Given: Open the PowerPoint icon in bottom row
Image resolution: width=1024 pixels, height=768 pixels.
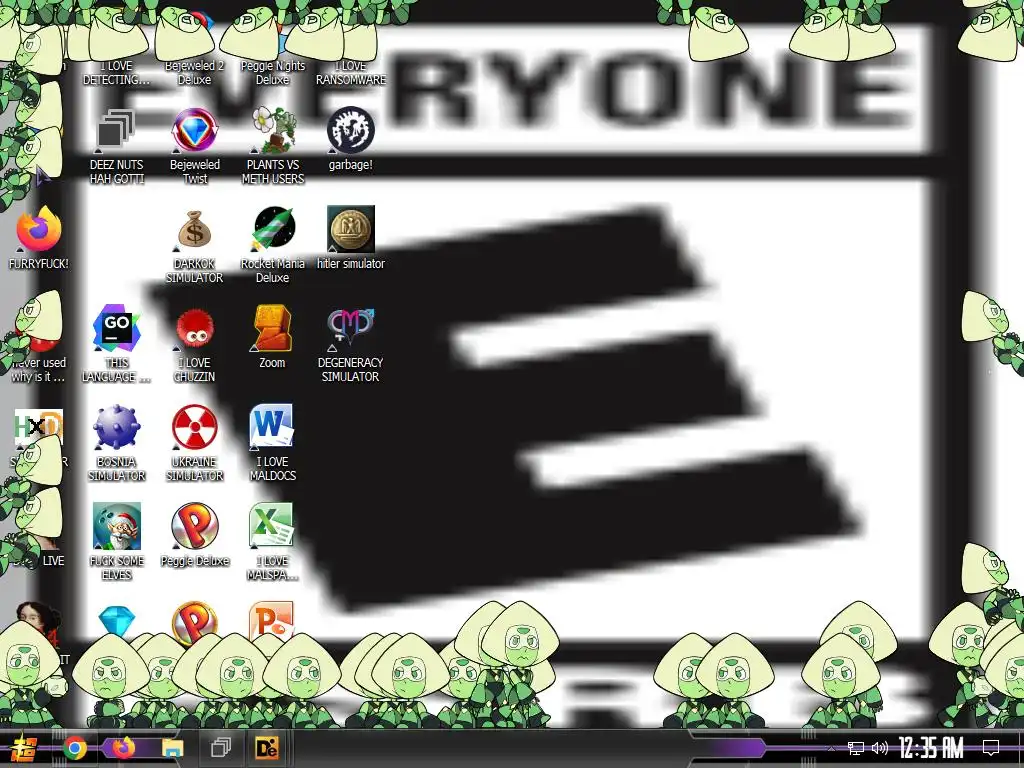Looking at the screenshot, I should pyautogui.click(x=272, y=620).
